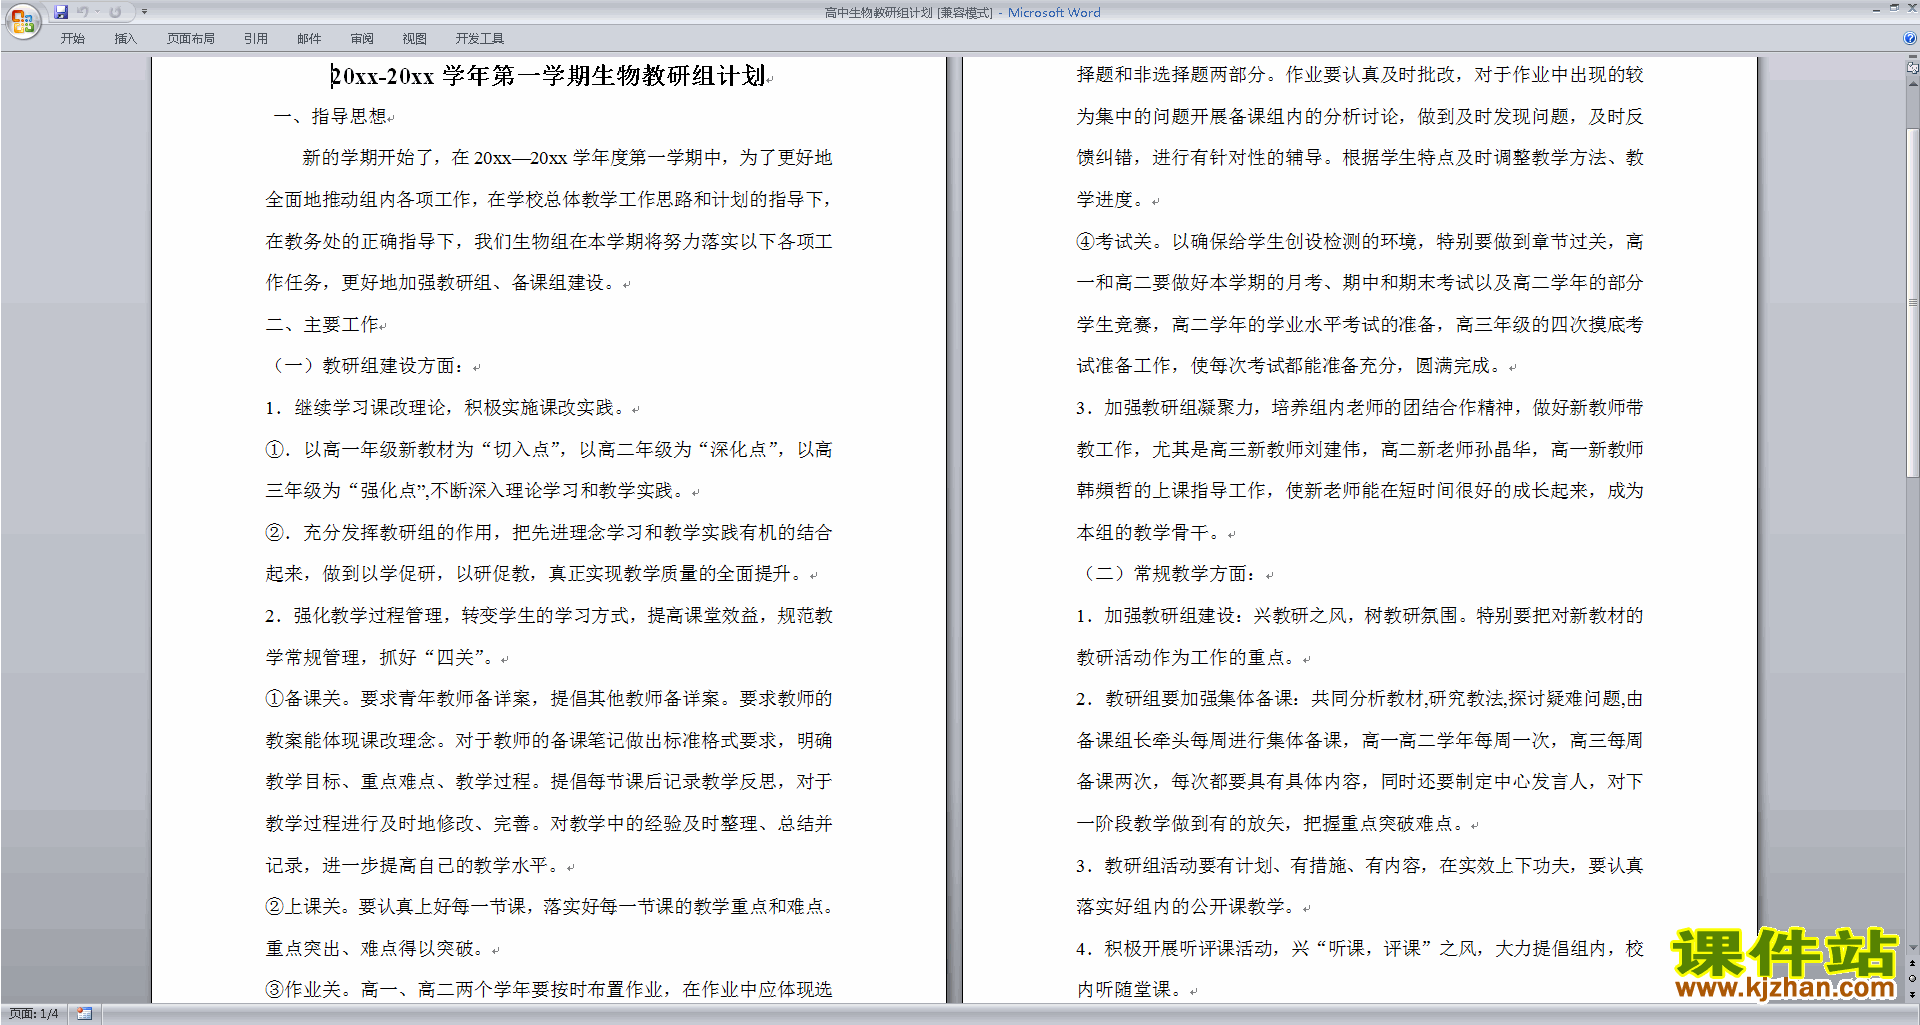
Task: Switch to the 页面布局 ribbon tab
Action: point(190,38)
